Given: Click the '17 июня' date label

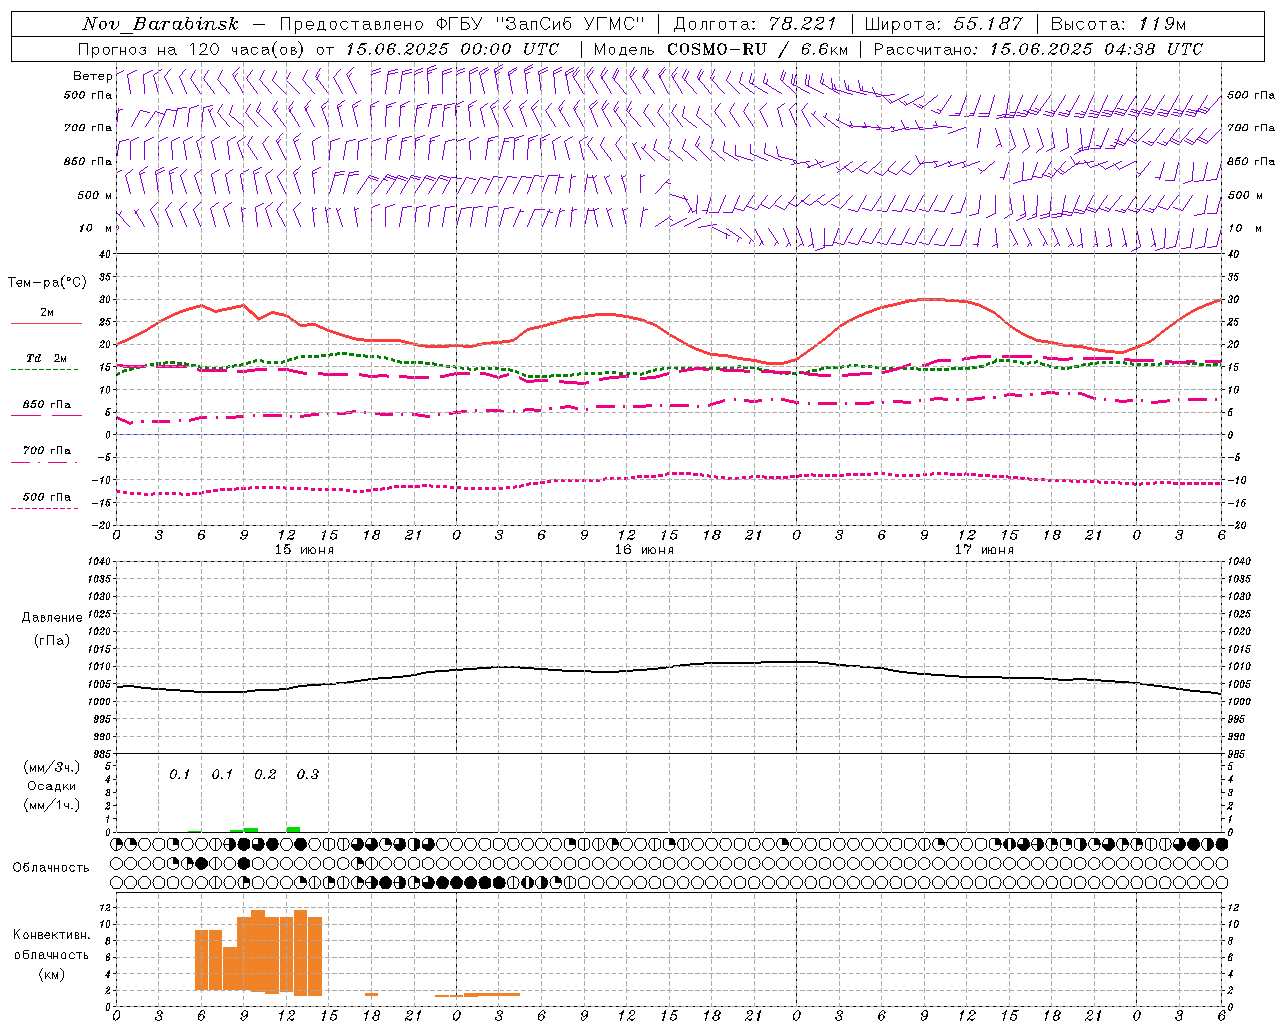Looking at the screenshot, I should (984, 549).
